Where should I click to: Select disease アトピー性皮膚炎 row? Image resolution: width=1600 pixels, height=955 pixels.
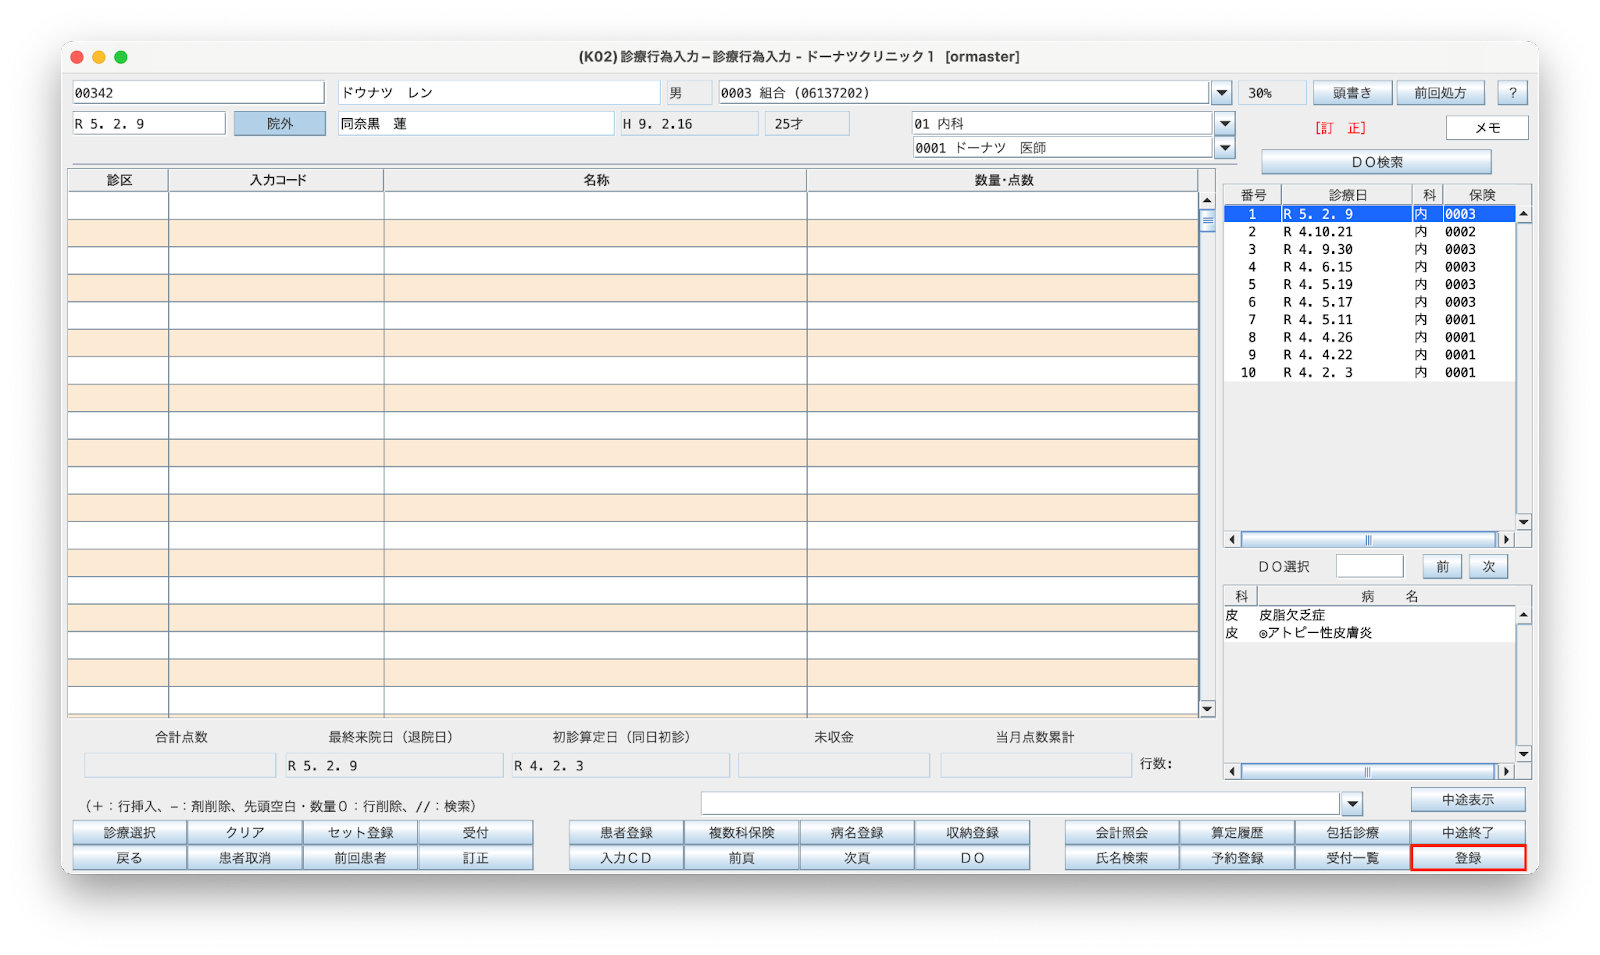coord(1369,633)
